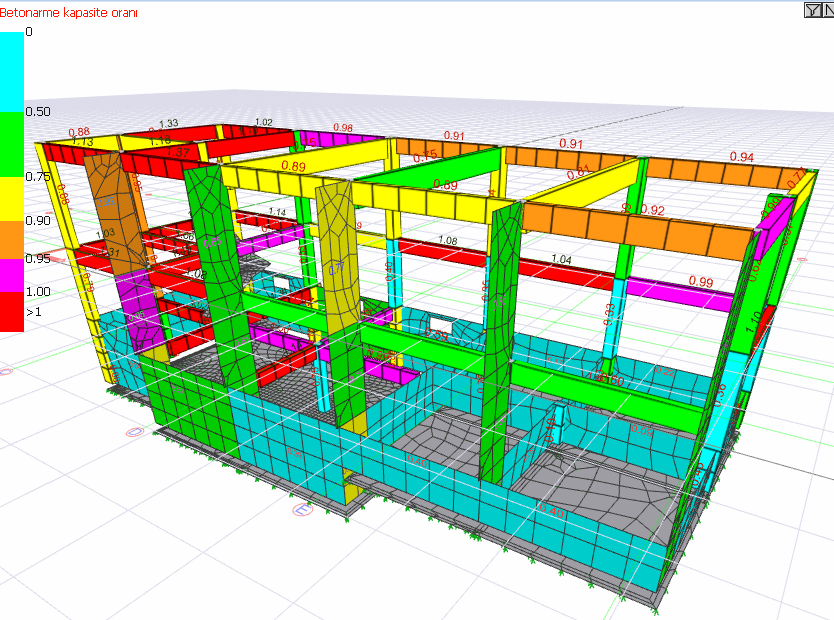Screen dimensions: 834x620
Task: Click the cut-off icon right of the filter funnel
Action: point(828,9)
